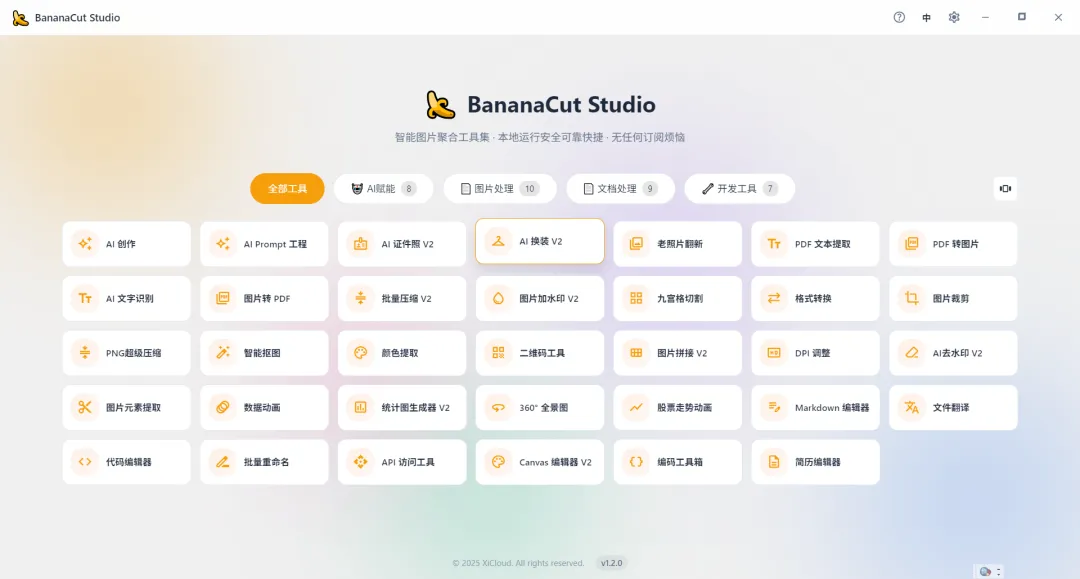Switch to the 图片处理 tab

tap(500, 189)
